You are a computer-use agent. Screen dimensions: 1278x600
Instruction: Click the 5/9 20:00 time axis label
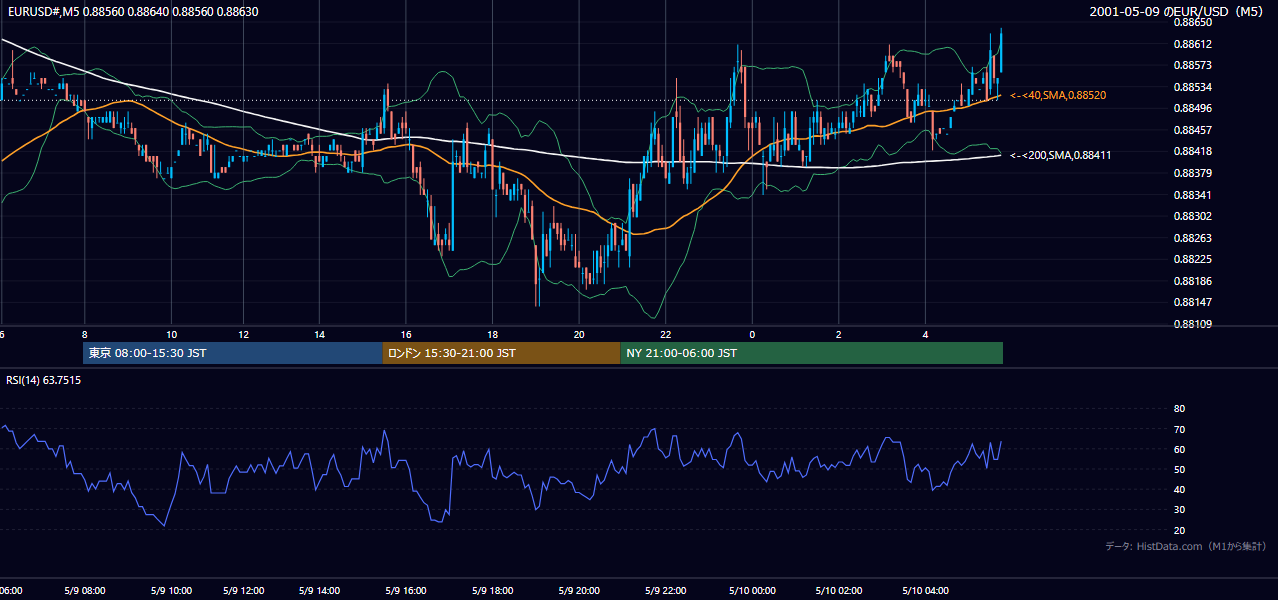(579, 591)
